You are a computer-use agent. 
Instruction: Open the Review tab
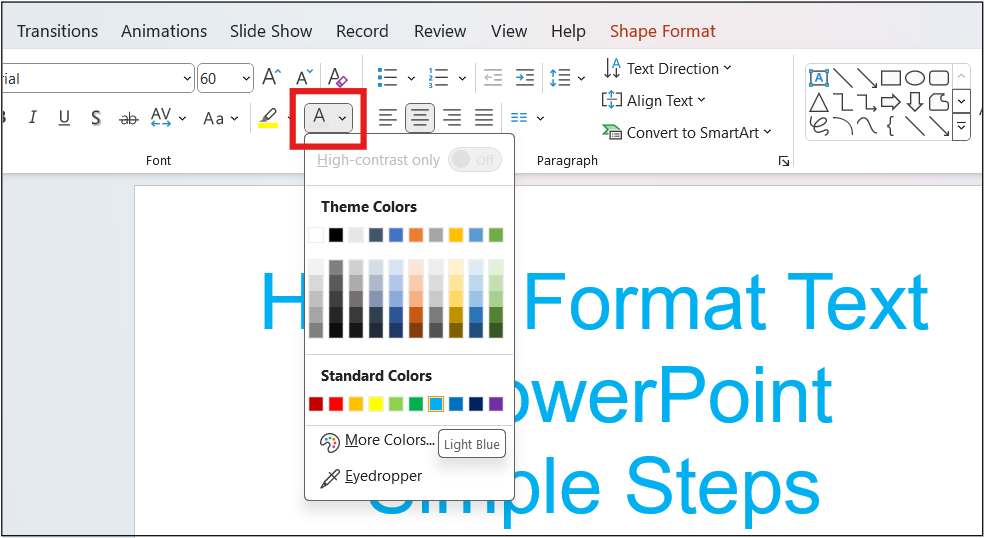tap(440, 31)
